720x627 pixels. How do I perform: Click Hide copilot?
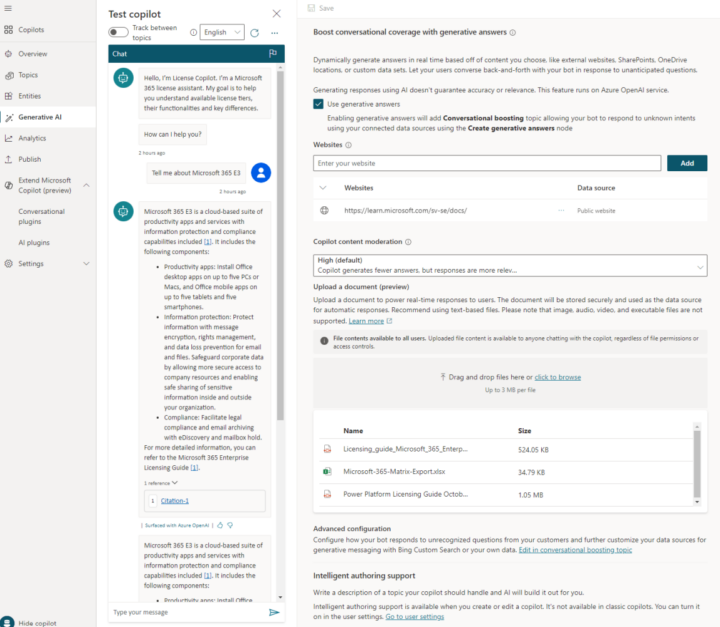[37, 623]
